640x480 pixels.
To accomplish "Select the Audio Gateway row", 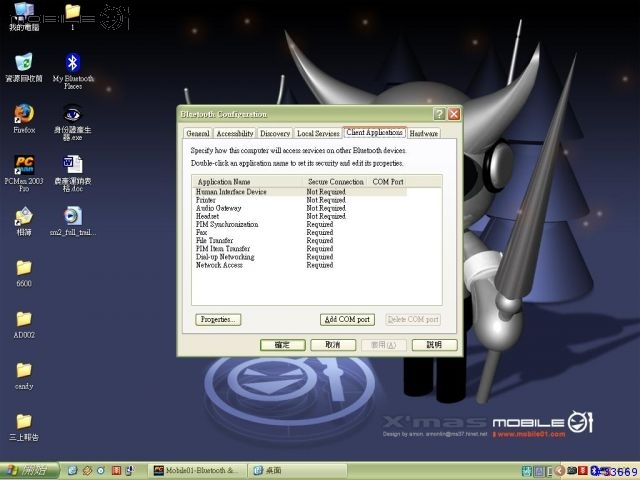I will [x=300, y=208].
